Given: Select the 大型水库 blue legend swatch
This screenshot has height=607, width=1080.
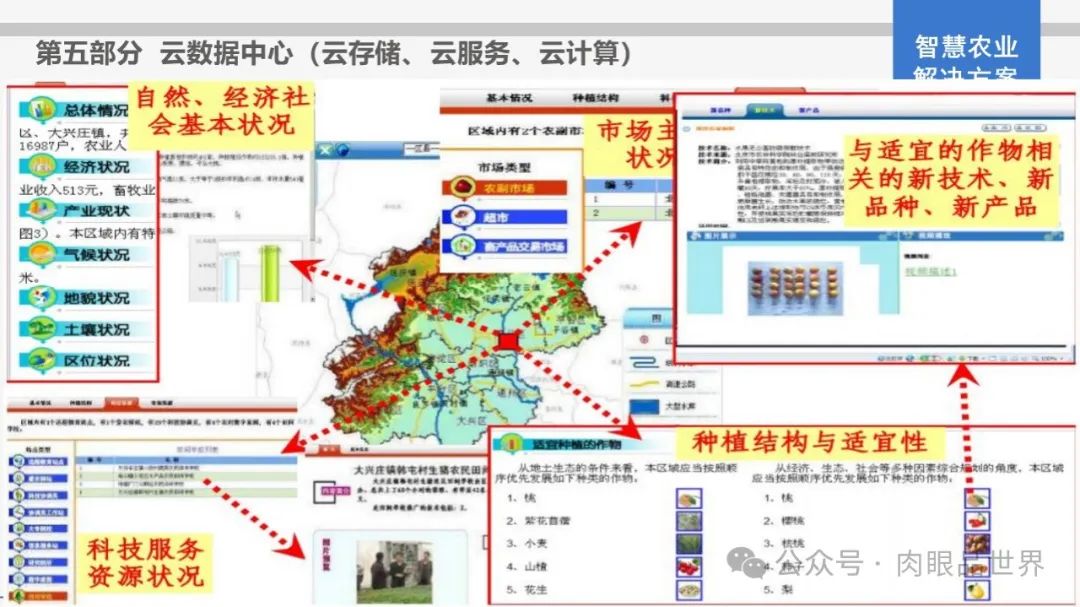Looking at the screenshot, I should [x=645, y=407].
